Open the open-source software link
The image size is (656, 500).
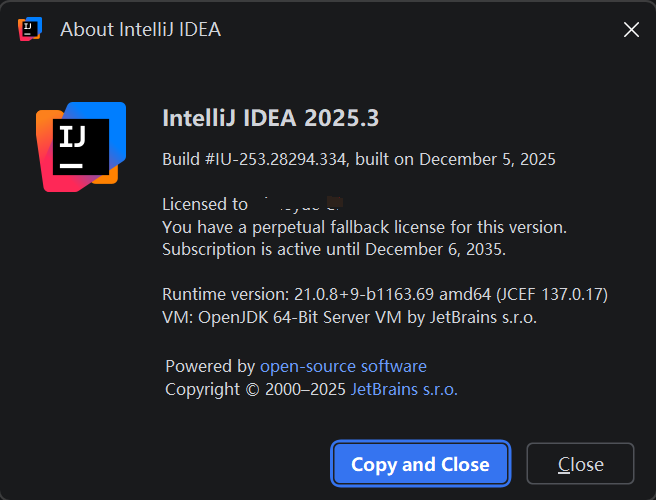(343, 367)
